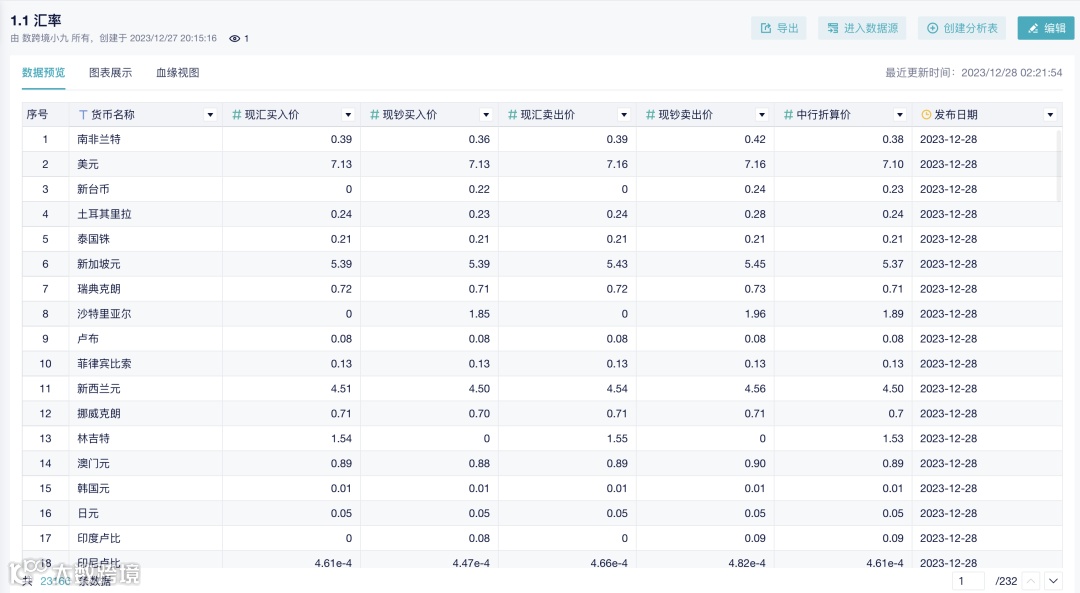This screenshot has width=1080, height=593.
Task: Click the view count eye icon
Action: coord(233,38)
